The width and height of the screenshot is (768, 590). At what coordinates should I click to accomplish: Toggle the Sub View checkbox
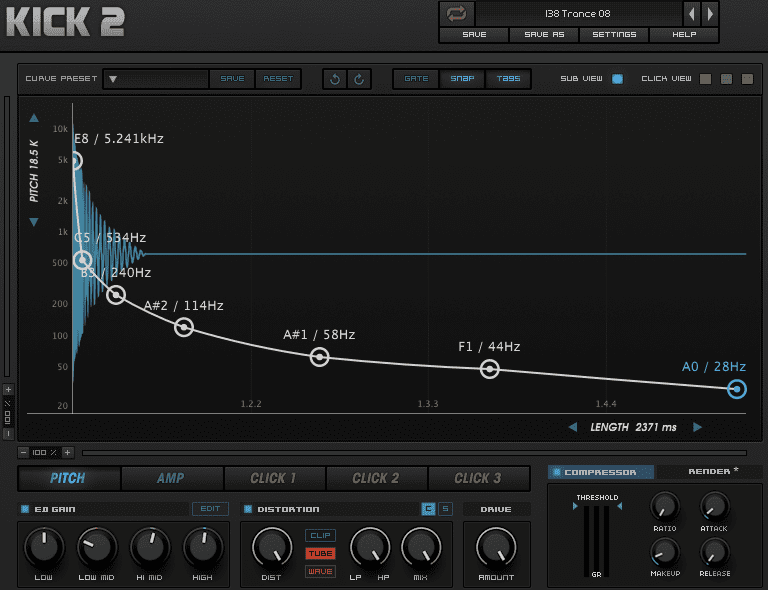[617, 78]
